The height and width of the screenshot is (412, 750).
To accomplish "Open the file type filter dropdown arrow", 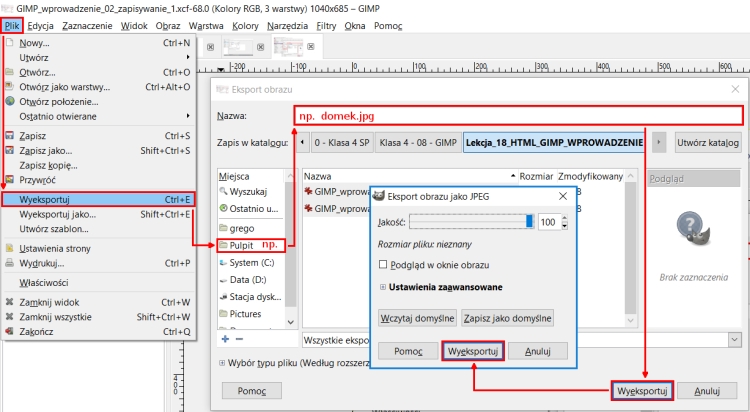I will click(735, 340).
